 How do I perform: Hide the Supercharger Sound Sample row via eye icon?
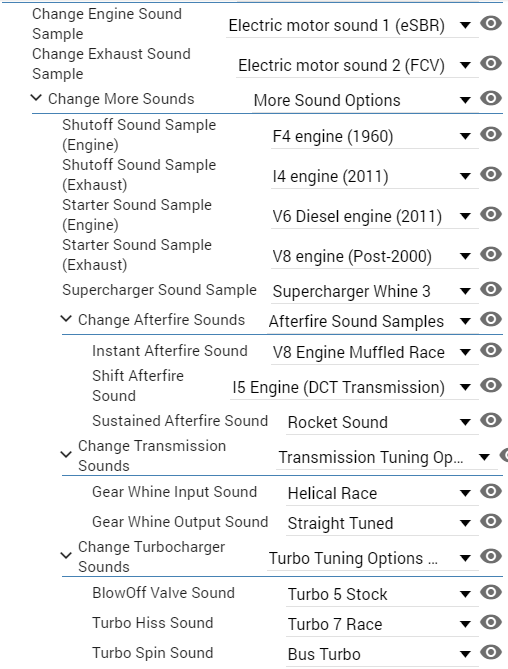click(491, 289)
